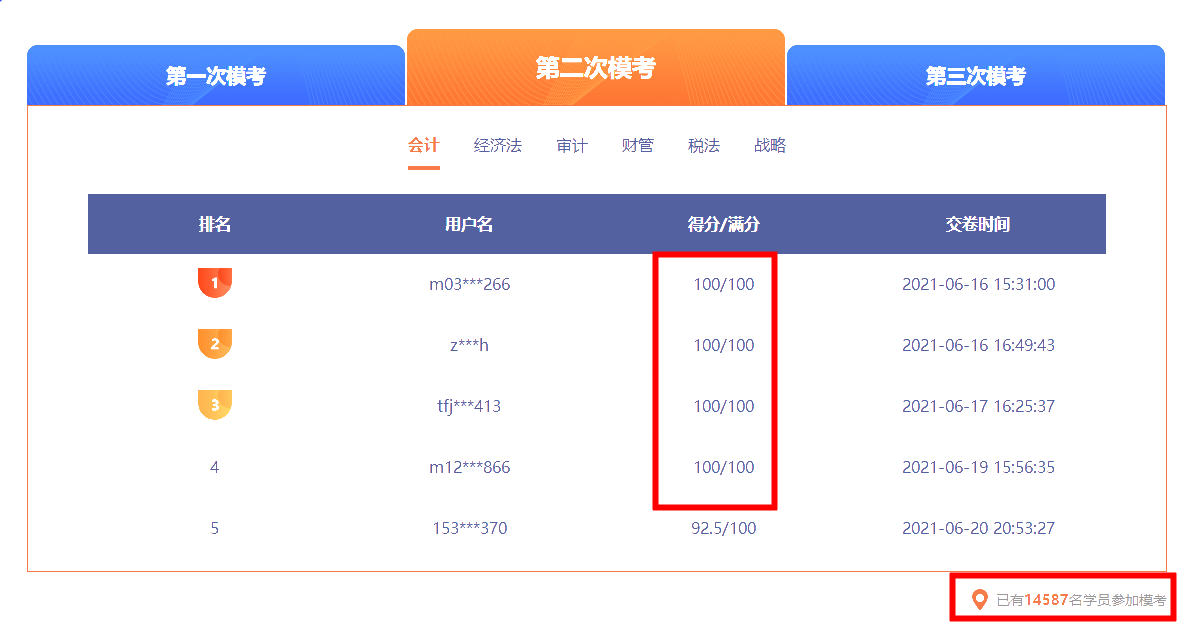The width and height of the screenshot is (1190, 625).
Task: Click the rank 1 medal badge icon
Action: click(x=215, y=283)
